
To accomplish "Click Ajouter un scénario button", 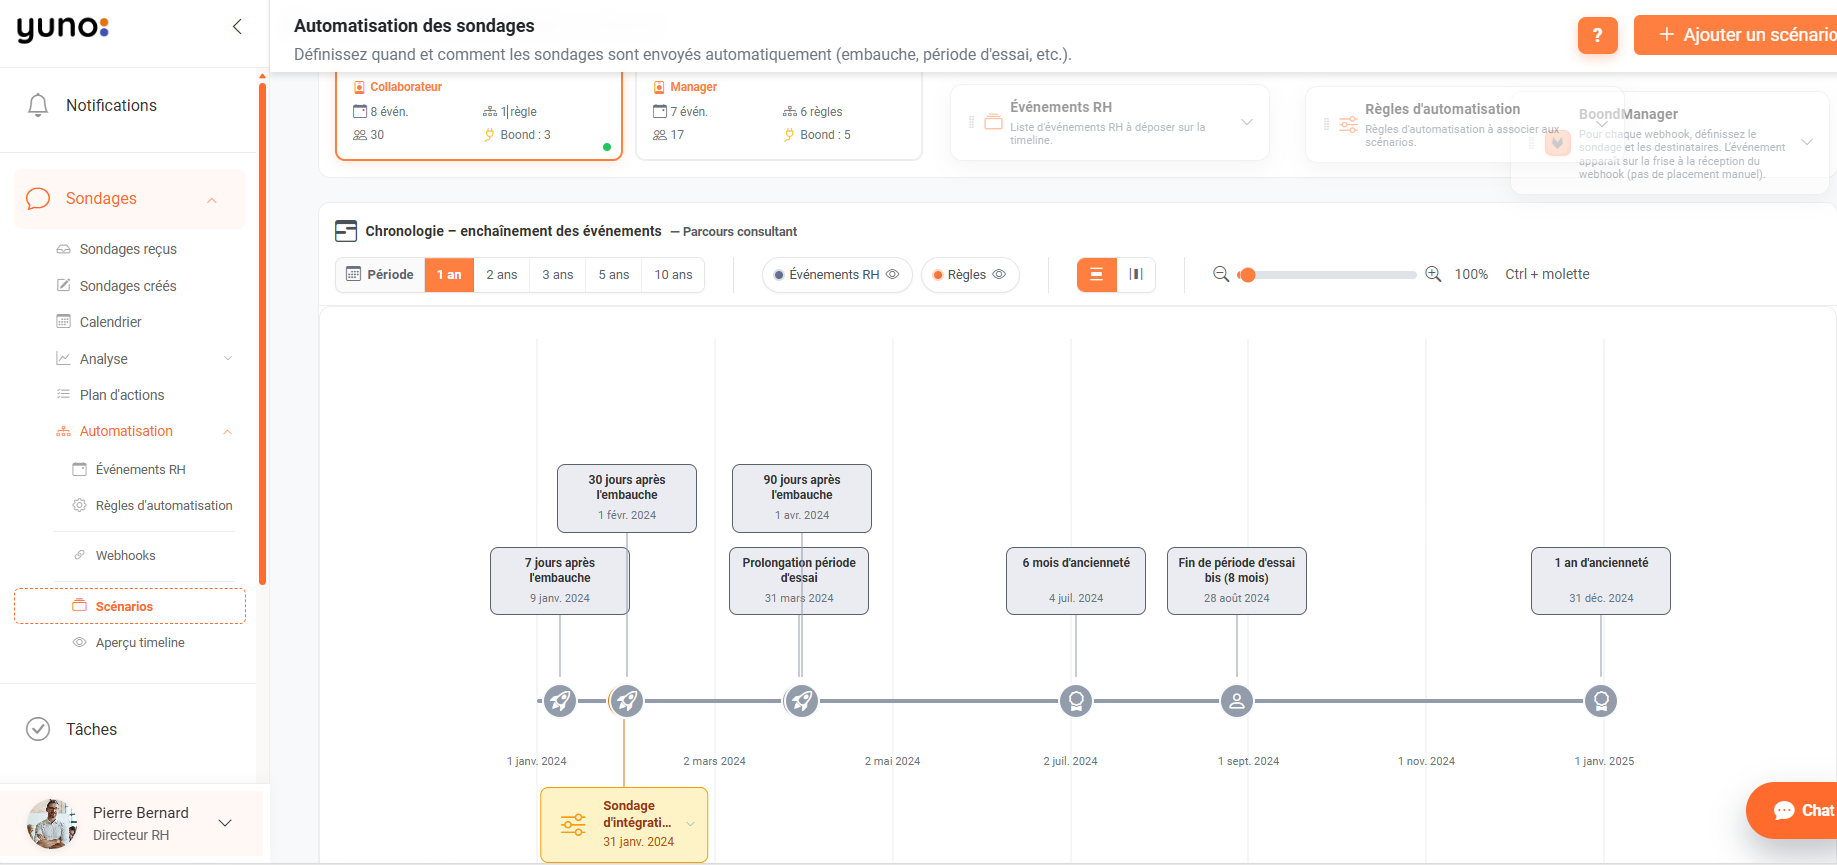I will [x=1736, y=35].
